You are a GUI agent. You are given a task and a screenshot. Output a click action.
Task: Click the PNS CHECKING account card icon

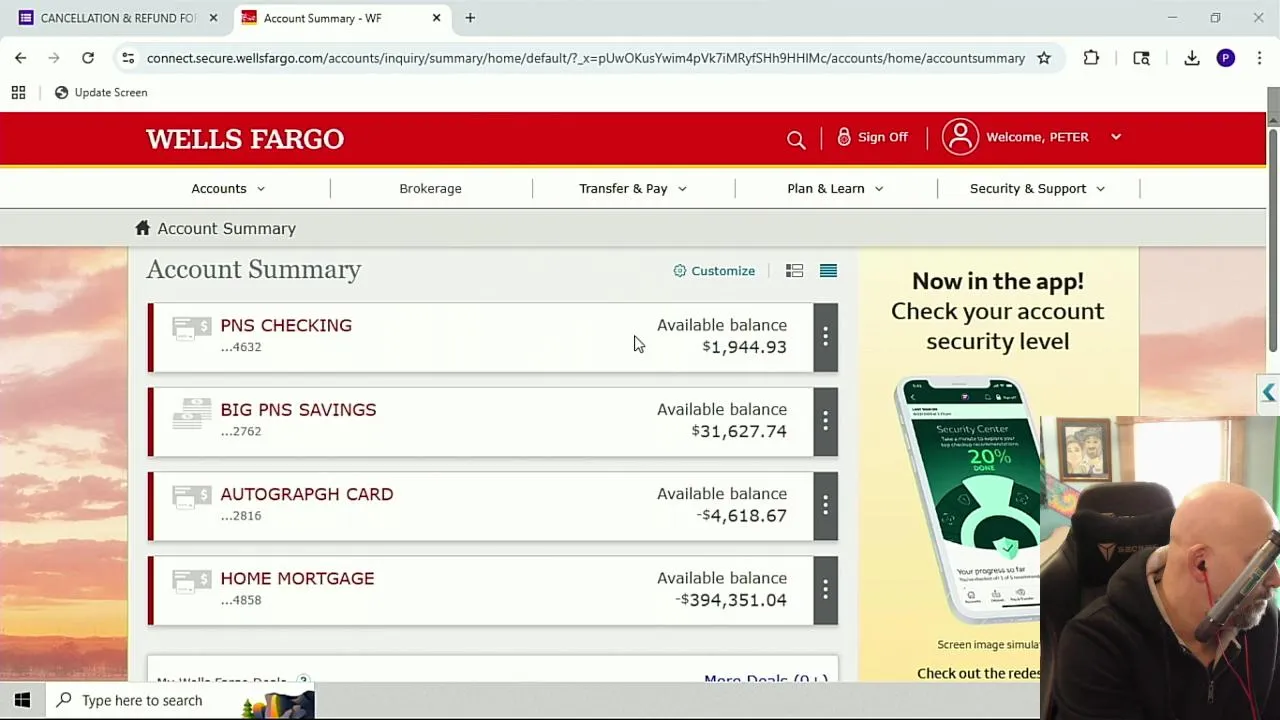pos(191,328)
